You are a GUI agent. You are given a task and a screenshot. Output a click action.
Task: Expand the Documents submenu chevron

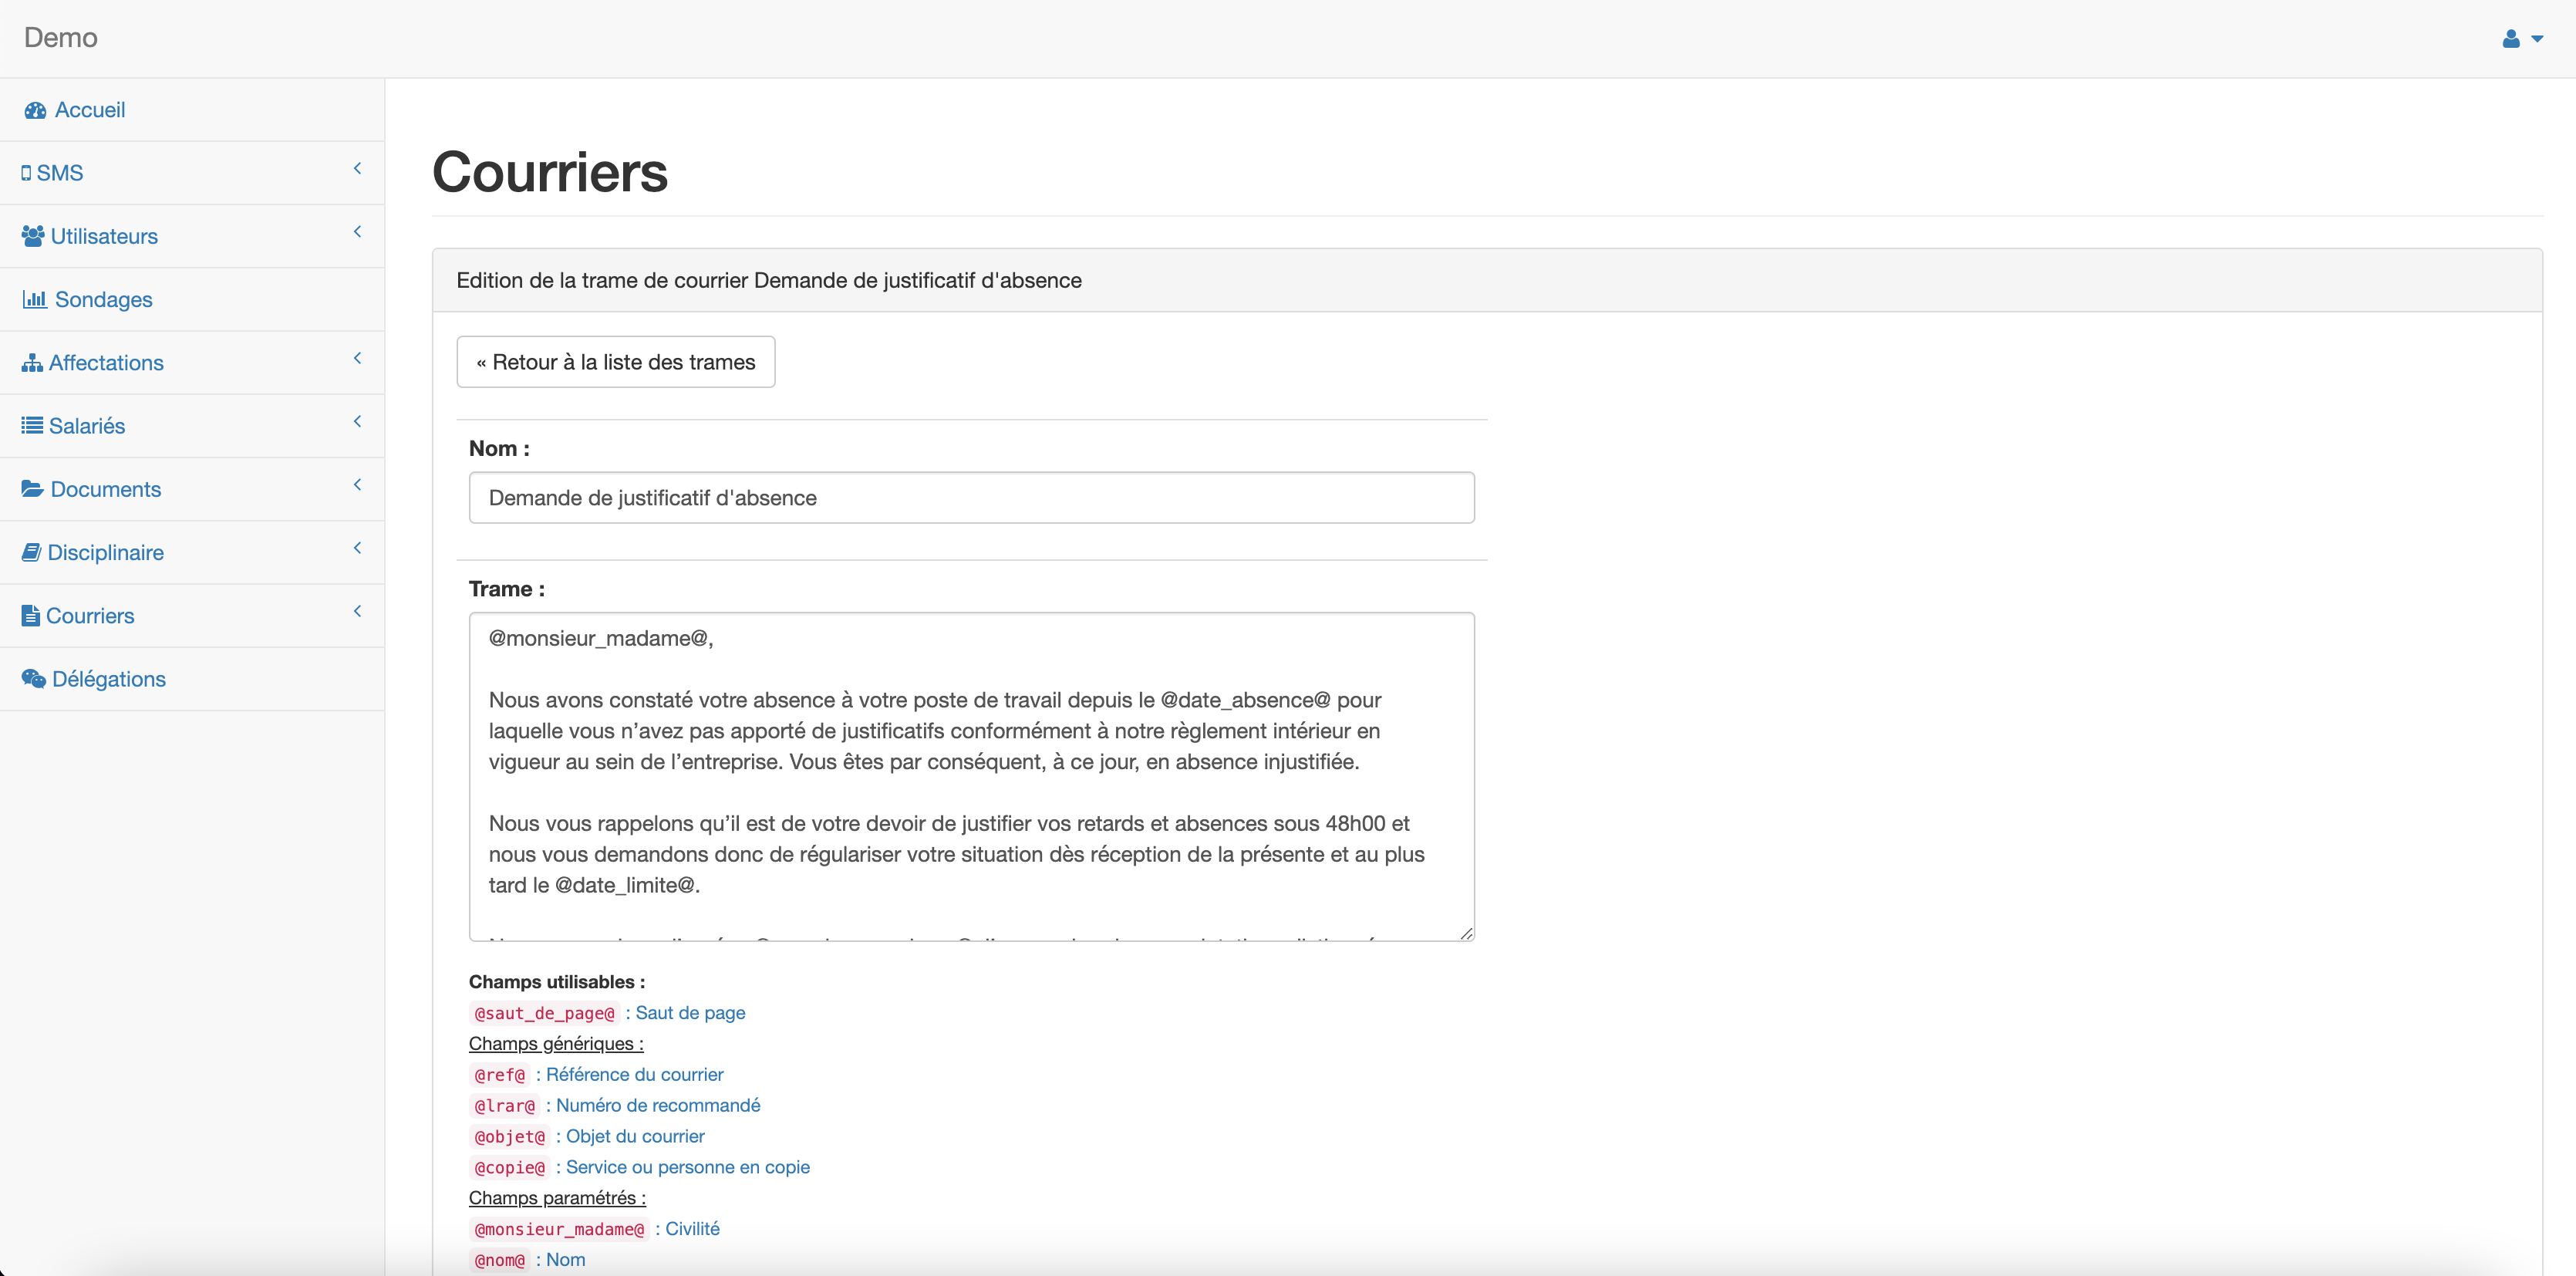click(357, 484)
